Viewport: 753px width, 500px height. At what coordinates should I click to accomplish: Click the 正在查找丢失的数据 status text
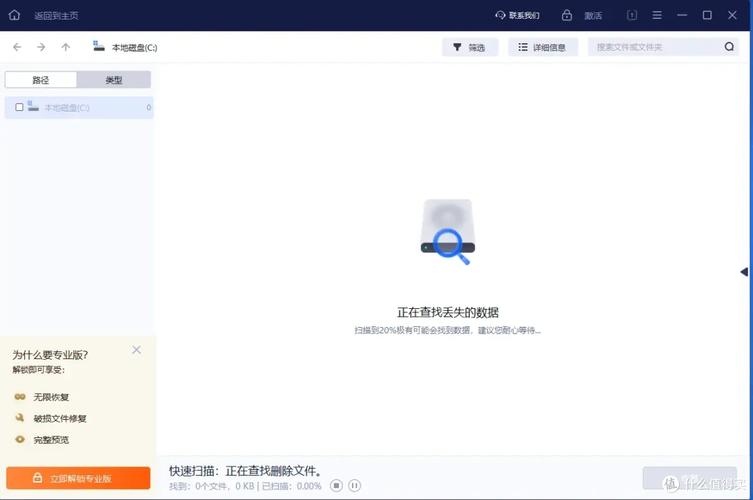coord(448,313)
